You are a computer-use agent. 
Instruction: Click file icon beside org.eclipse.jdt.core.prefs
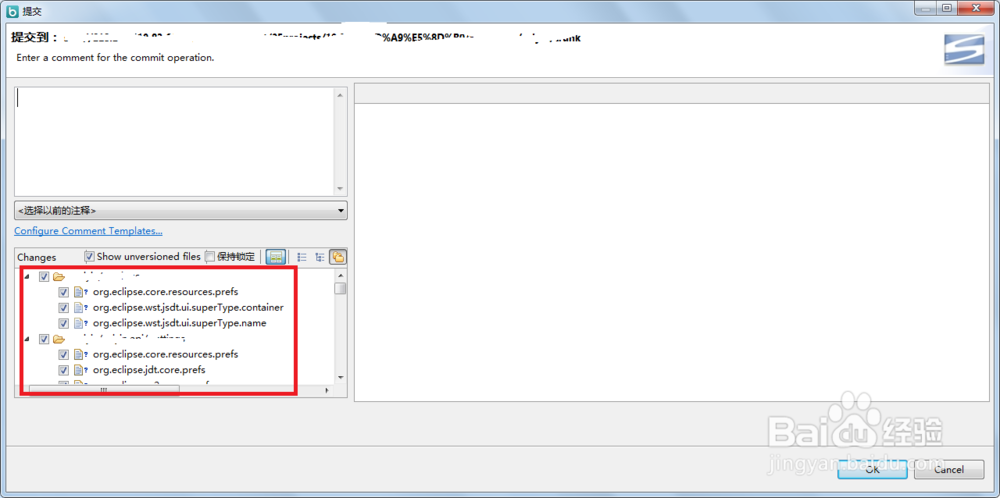pos(80,370)
